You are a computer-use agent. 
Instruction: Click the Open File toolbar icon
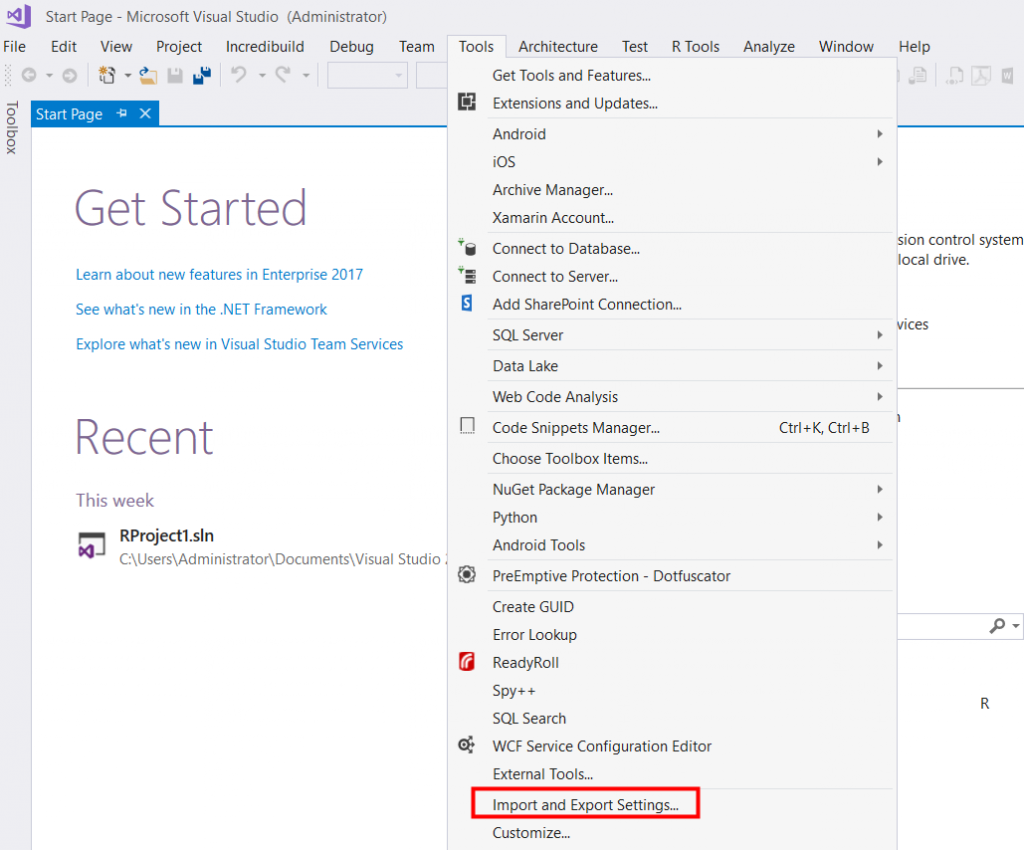tap(148, 76)
